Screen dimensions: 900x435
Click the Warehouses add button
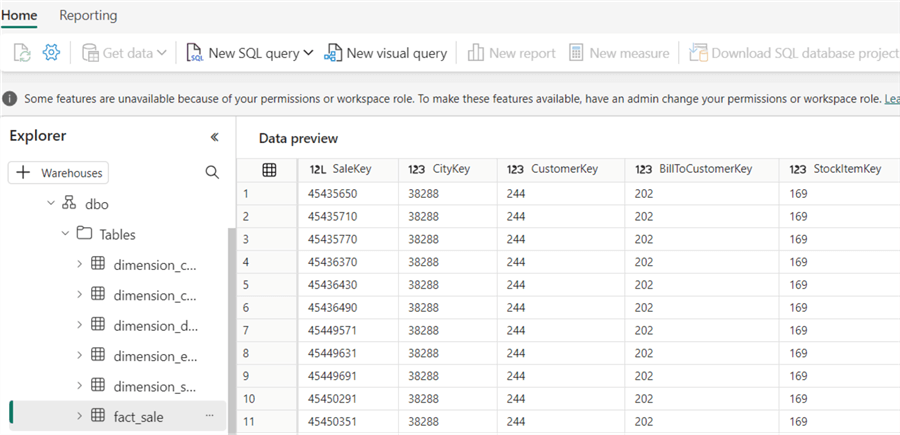[x=58, y=173]
